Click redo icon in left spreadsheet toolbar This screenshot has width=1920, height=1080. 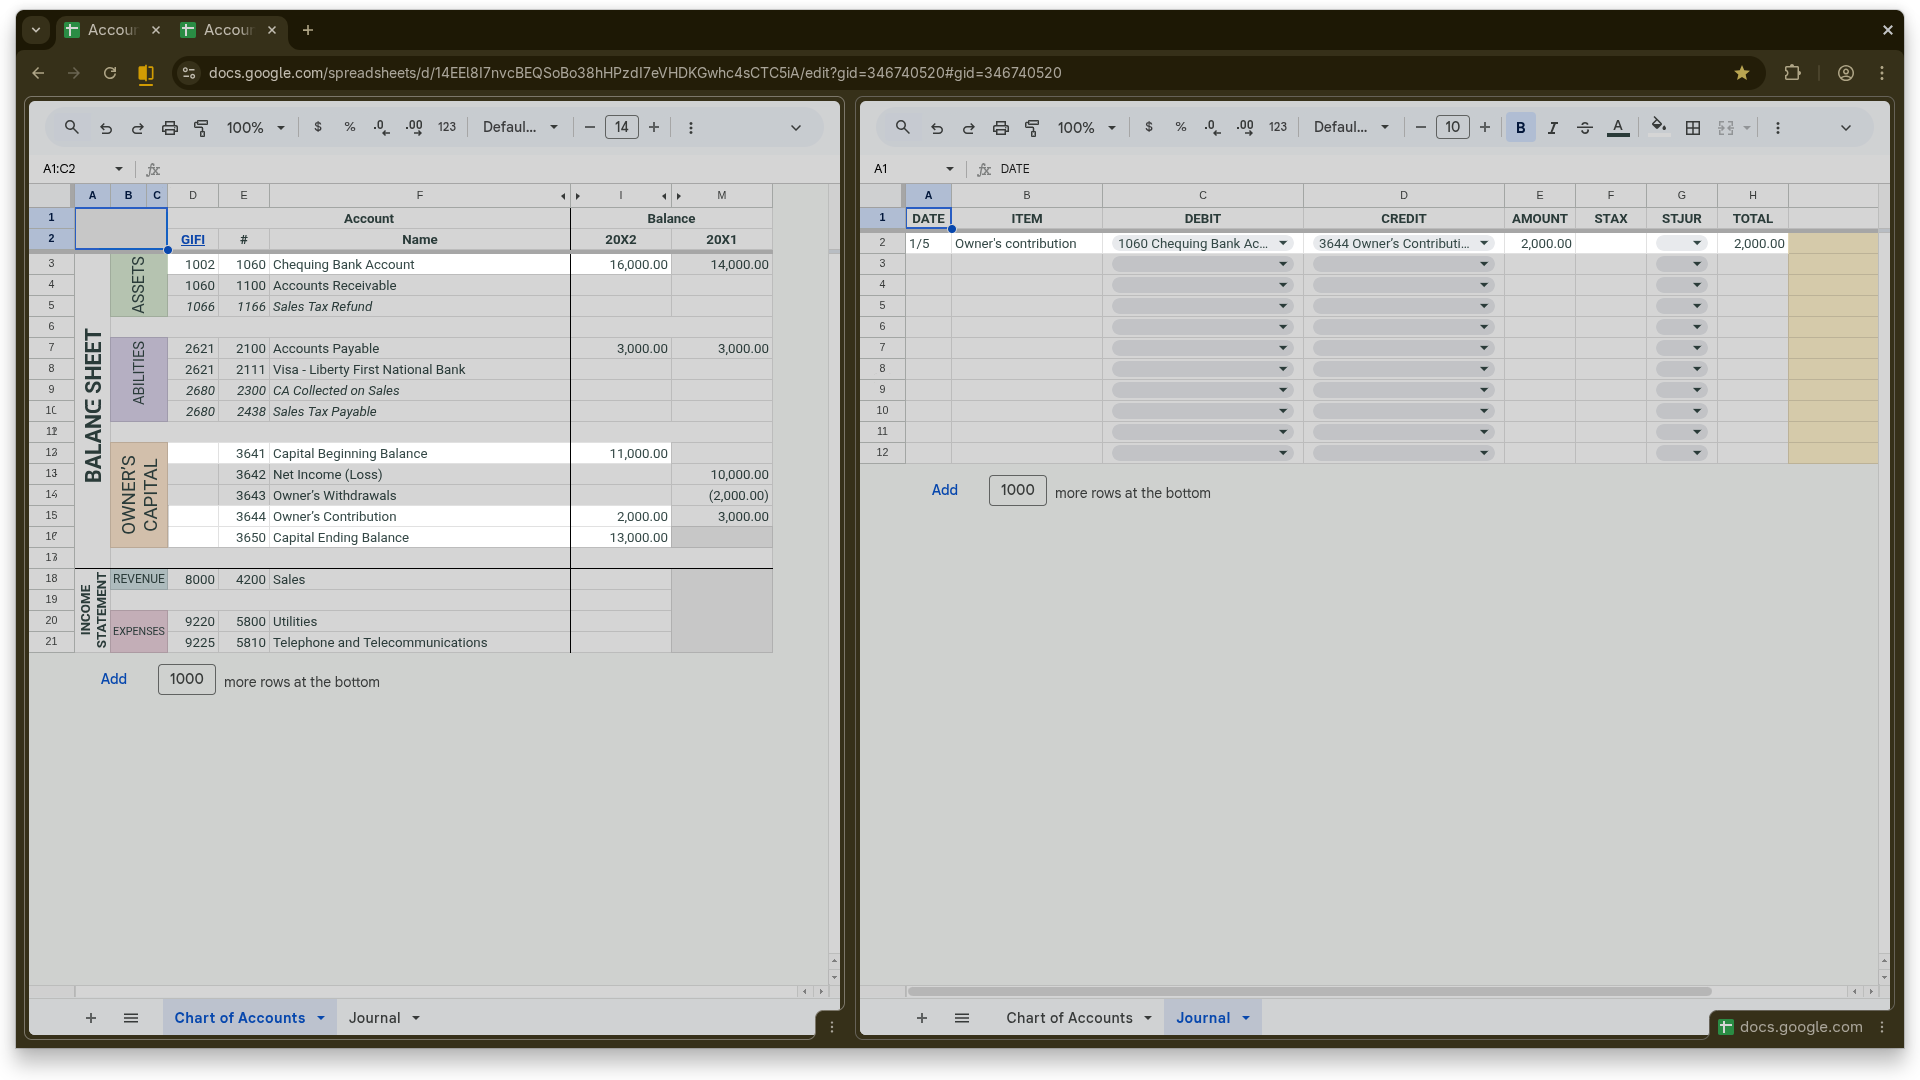138,128
